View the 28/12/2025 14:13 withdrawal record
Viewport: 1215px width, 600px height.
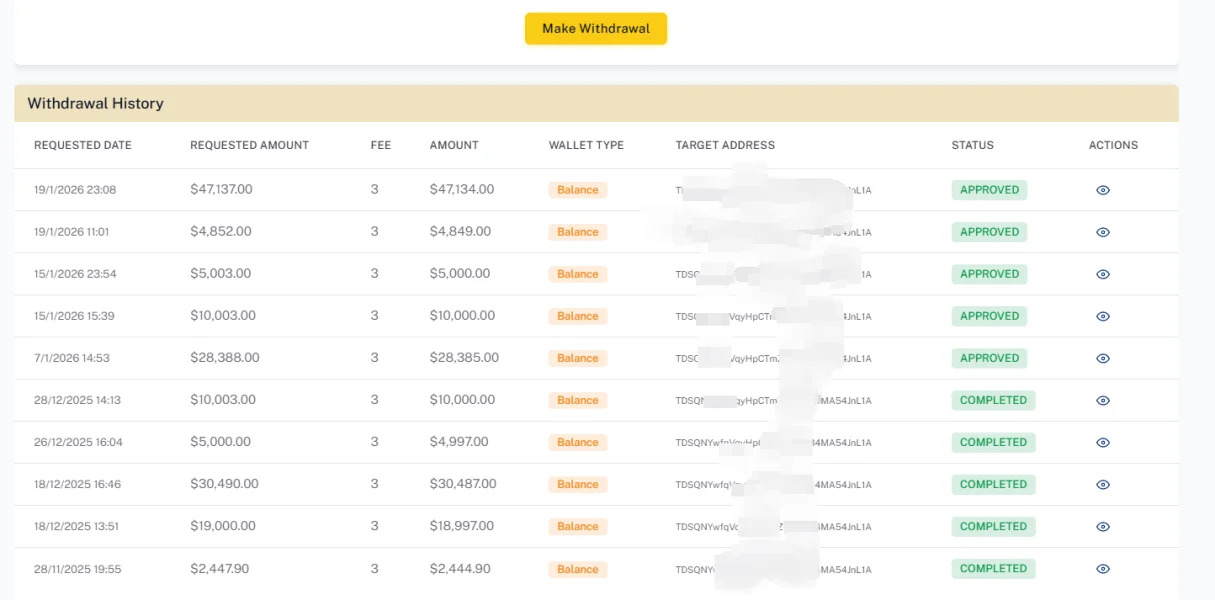1103,400
